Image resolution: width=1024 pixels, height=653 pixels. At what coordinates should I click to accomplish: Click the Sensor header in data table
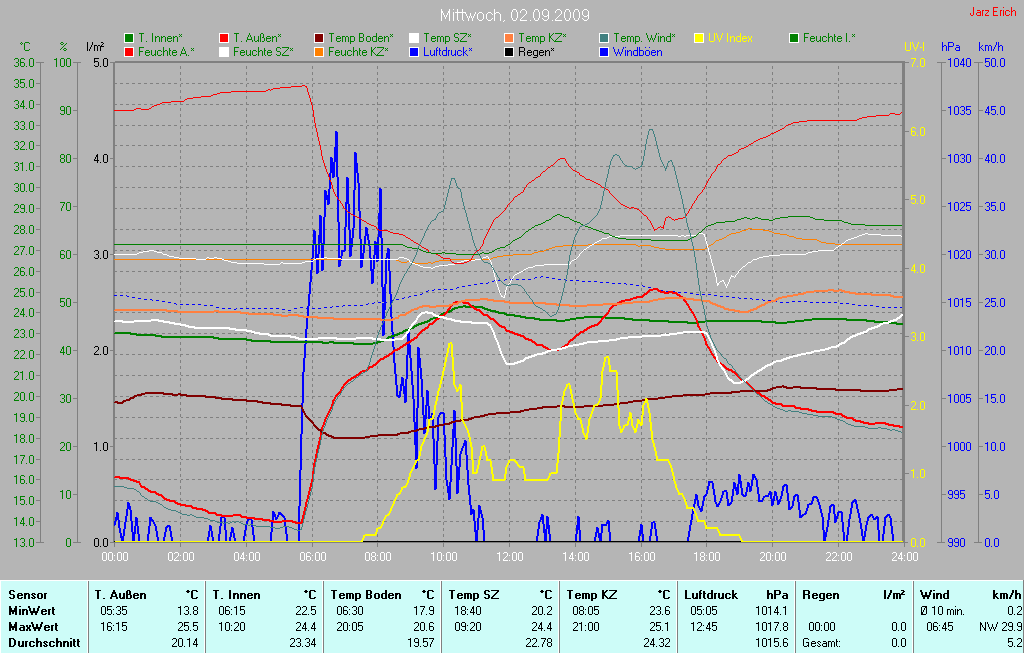click(x=28, y=595)
